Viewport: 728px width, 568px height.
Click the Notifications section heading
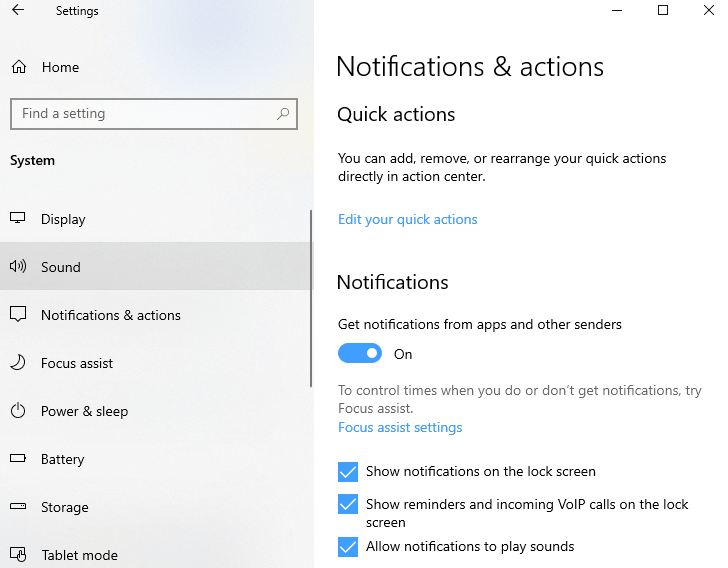393,282
